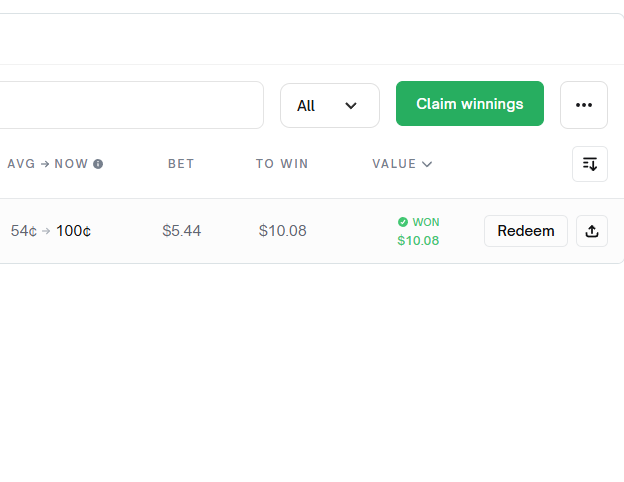Click the green $10.08 value amount
This screenshot has width=624, height=482.
click(x=418, y=240)
